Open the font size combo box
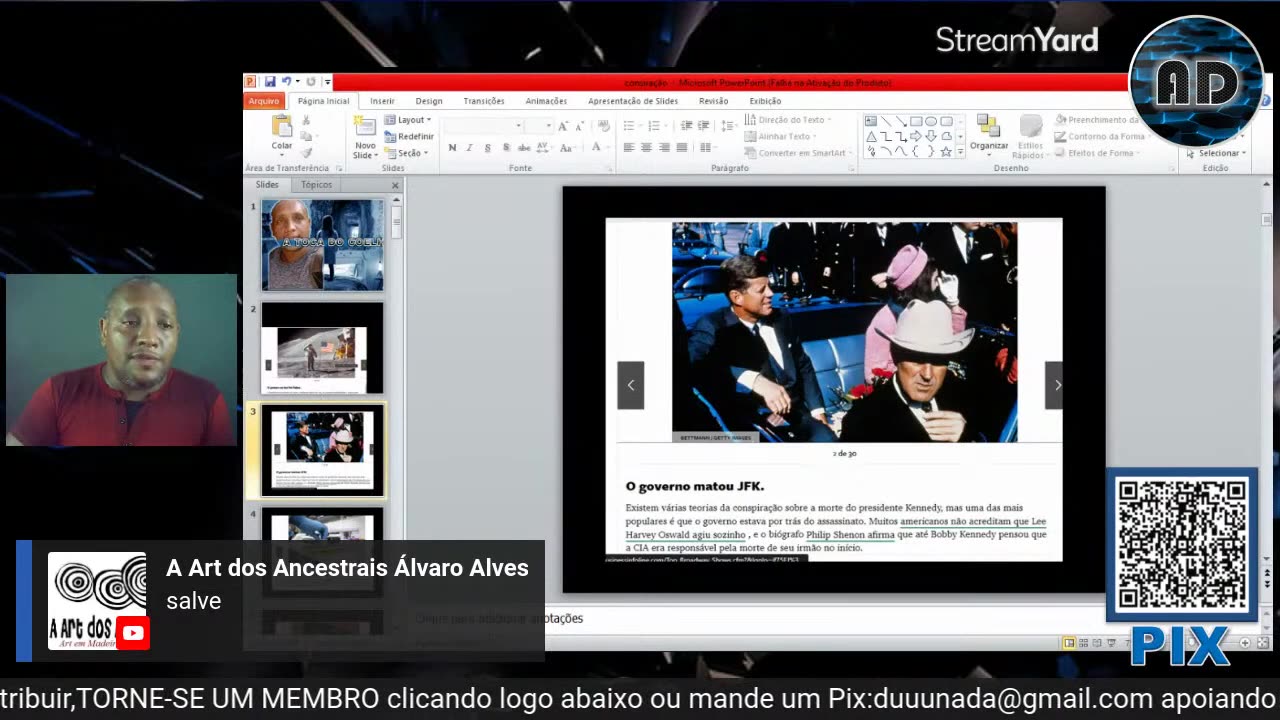 pyautogui.click(x=539, y=126)
